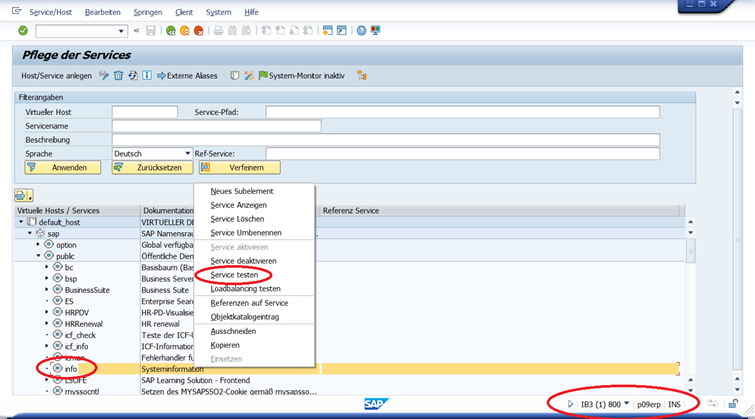Viewport: 755px width, 419px height.
Task: Choose Neues Subelement from context menu
Action: tap(242, 191)
